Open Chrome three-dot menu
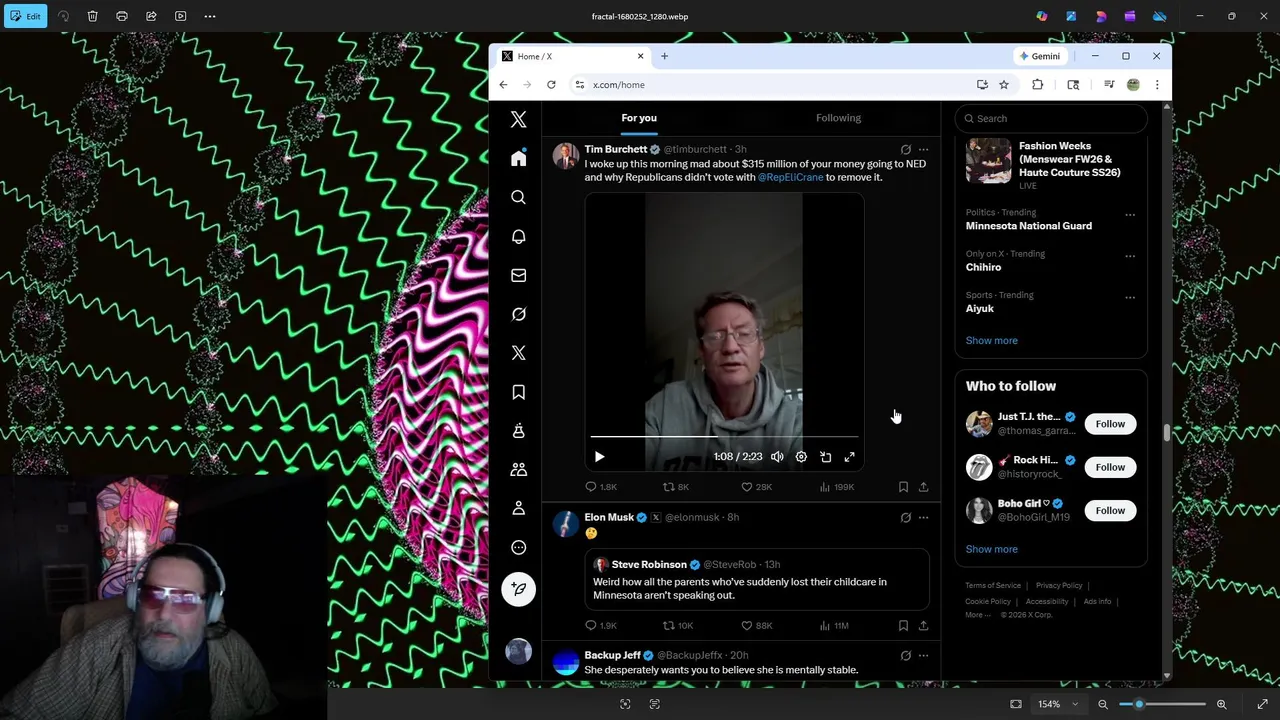Viewport: 1280px width, 720px height. [1157, 85]
